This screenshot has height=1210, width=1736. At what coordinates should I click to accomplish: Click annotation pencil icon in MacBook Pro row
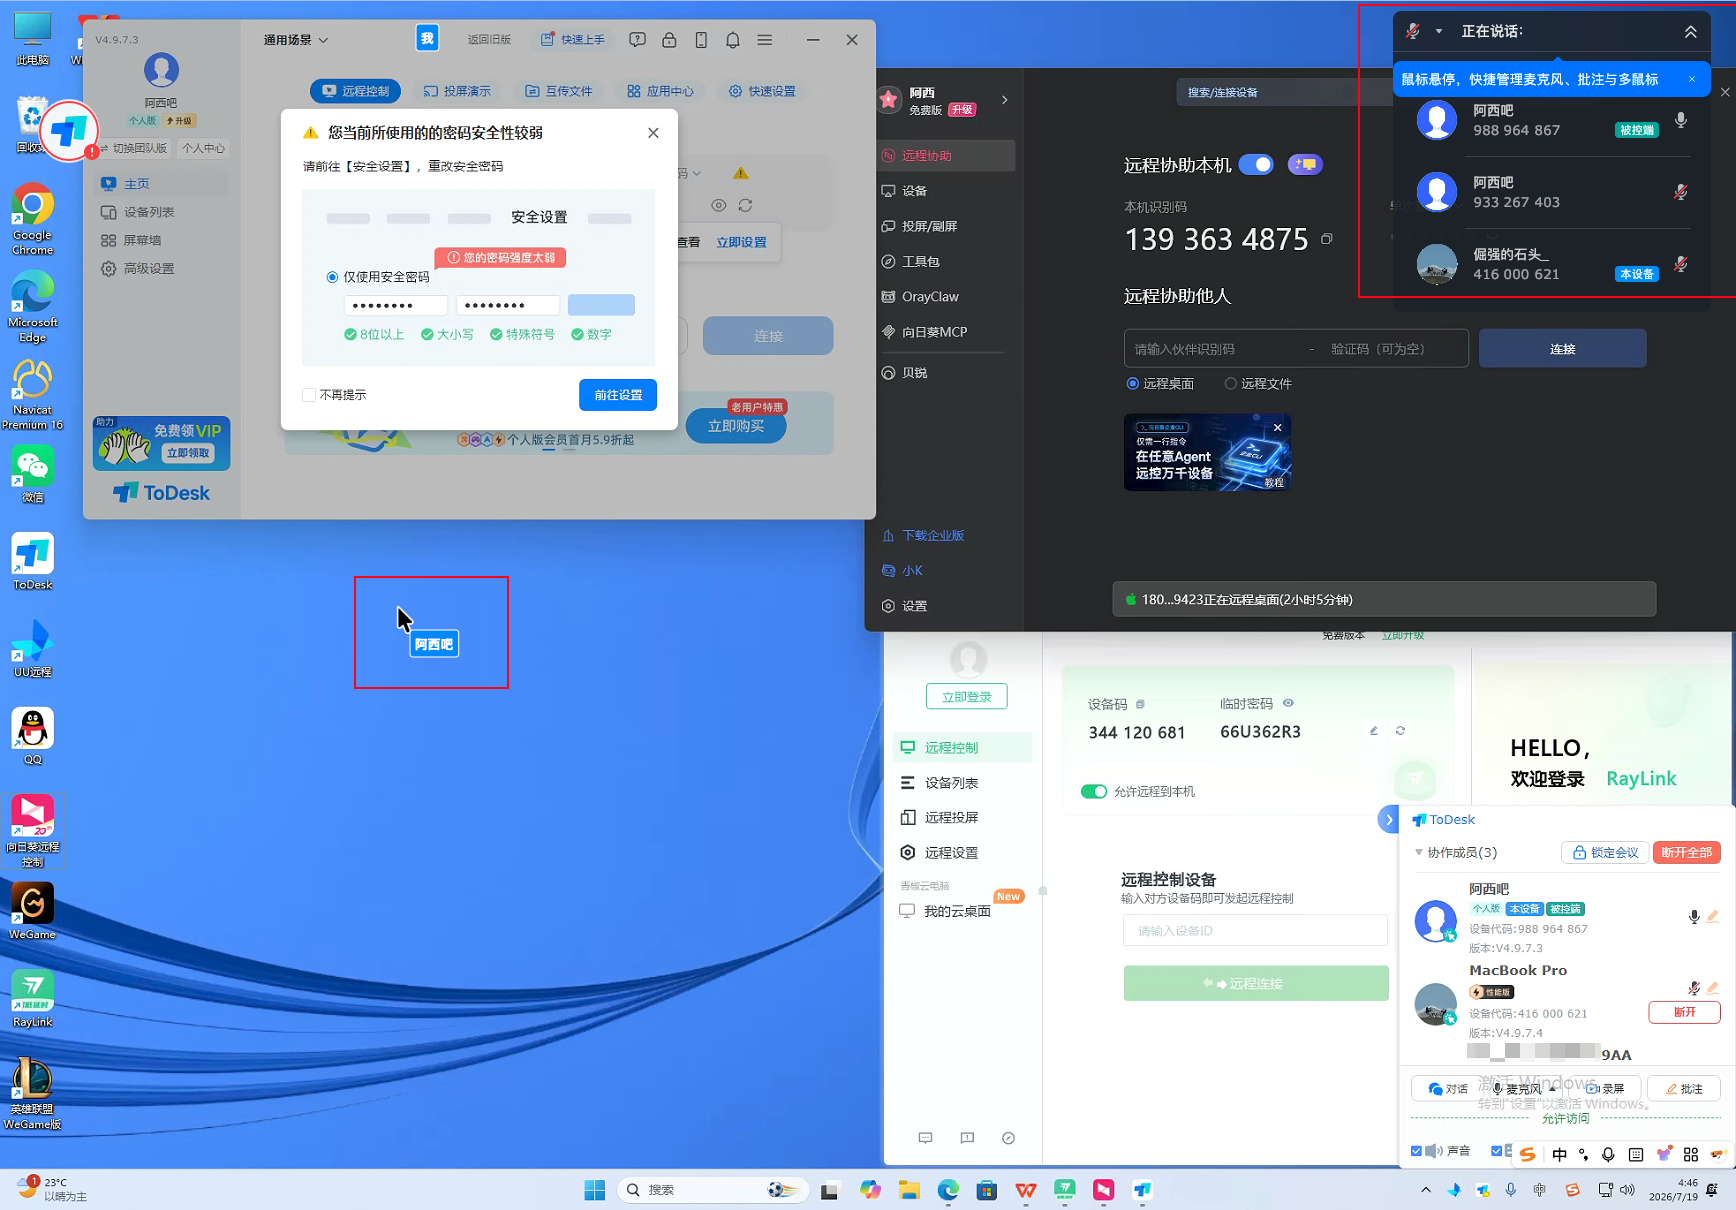[x=1713, y=988]
